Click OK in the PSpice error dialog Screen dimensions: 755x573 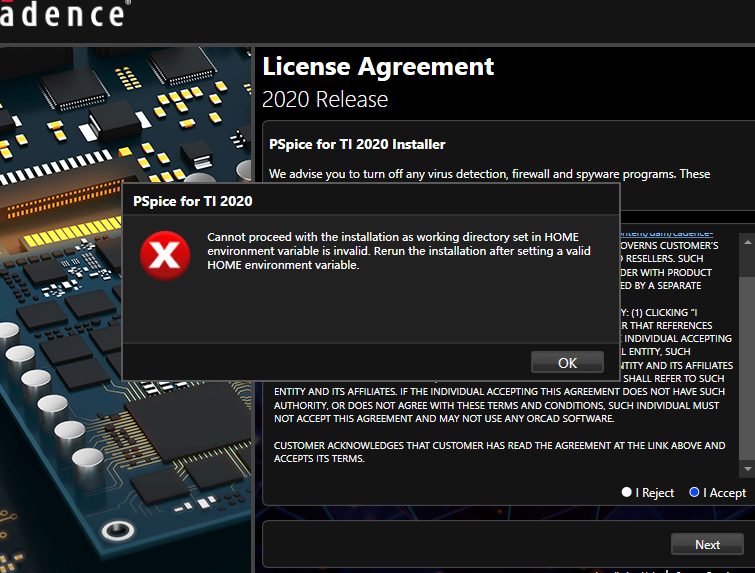567,362
